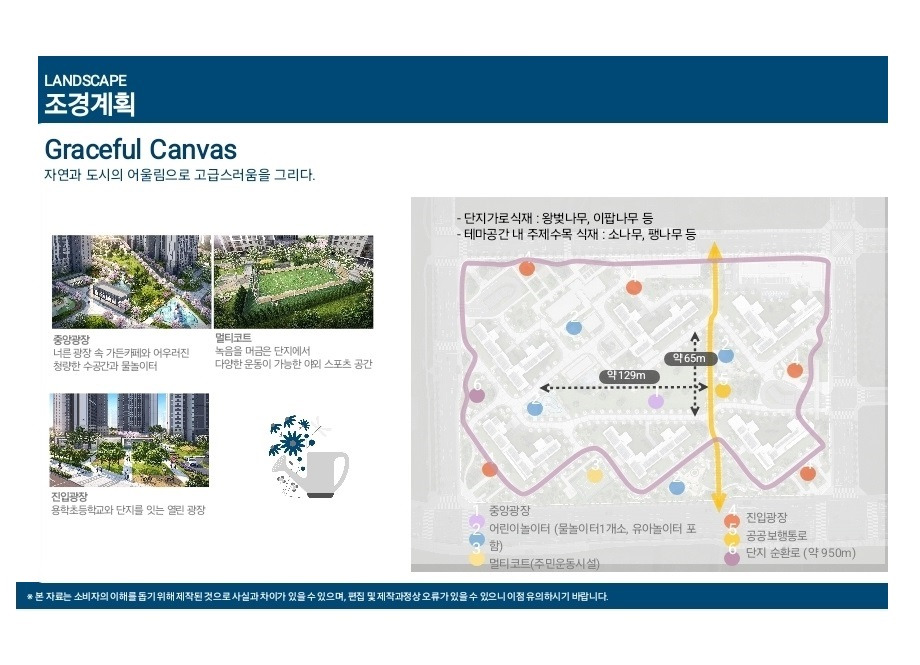Click the blue legend dot for 어린이놀이터
Viewport: 920px width, 665px height.
tap(477, 539)
